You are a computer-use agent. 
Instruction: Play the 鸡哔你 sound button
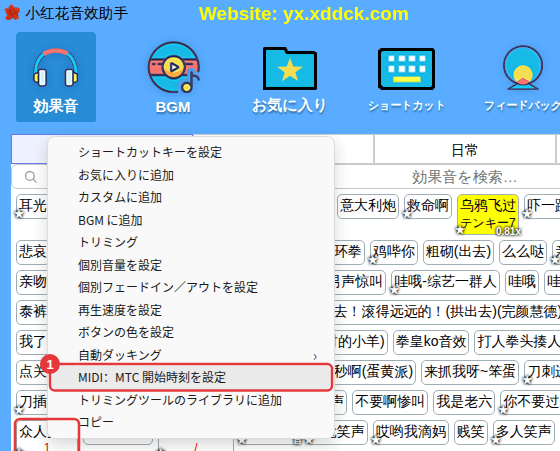[x=394, y=252]
